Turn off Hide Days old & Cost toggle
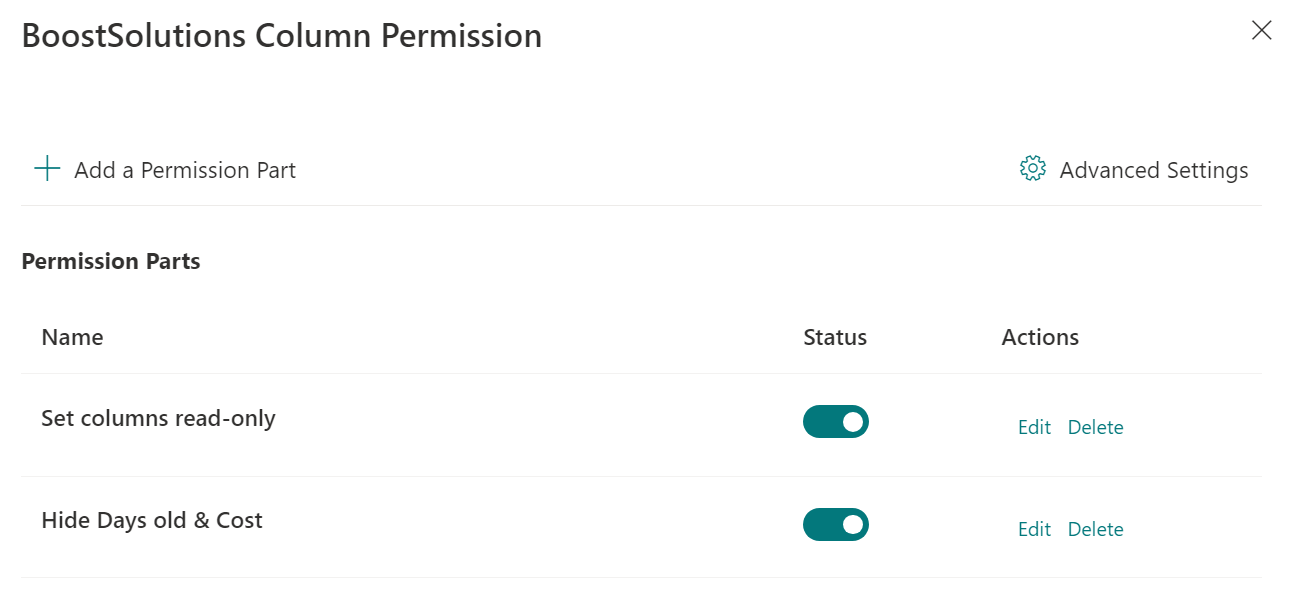Image resolution: width=1293 pixels, height=594 pixels. tap(836, 524)
